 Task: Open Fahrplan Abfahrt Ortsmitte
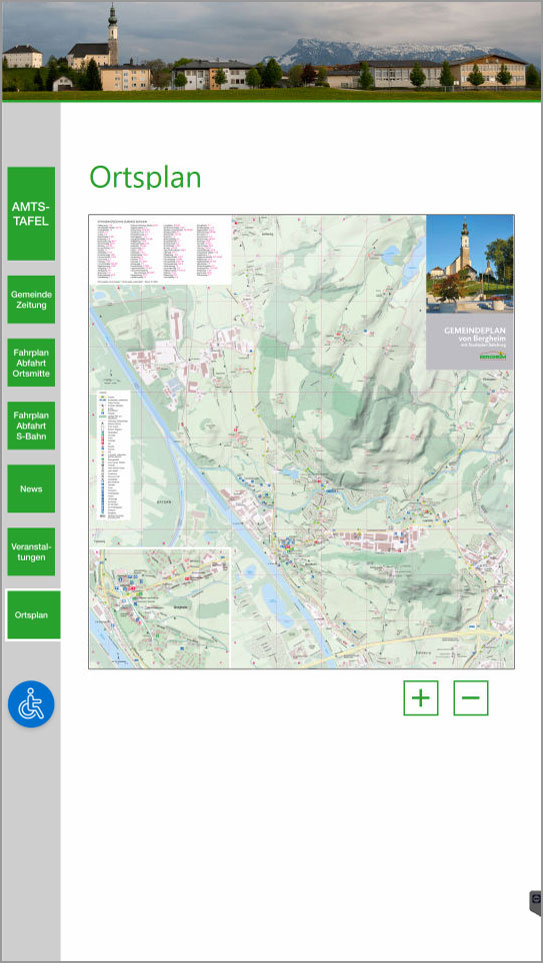(31, 362)
